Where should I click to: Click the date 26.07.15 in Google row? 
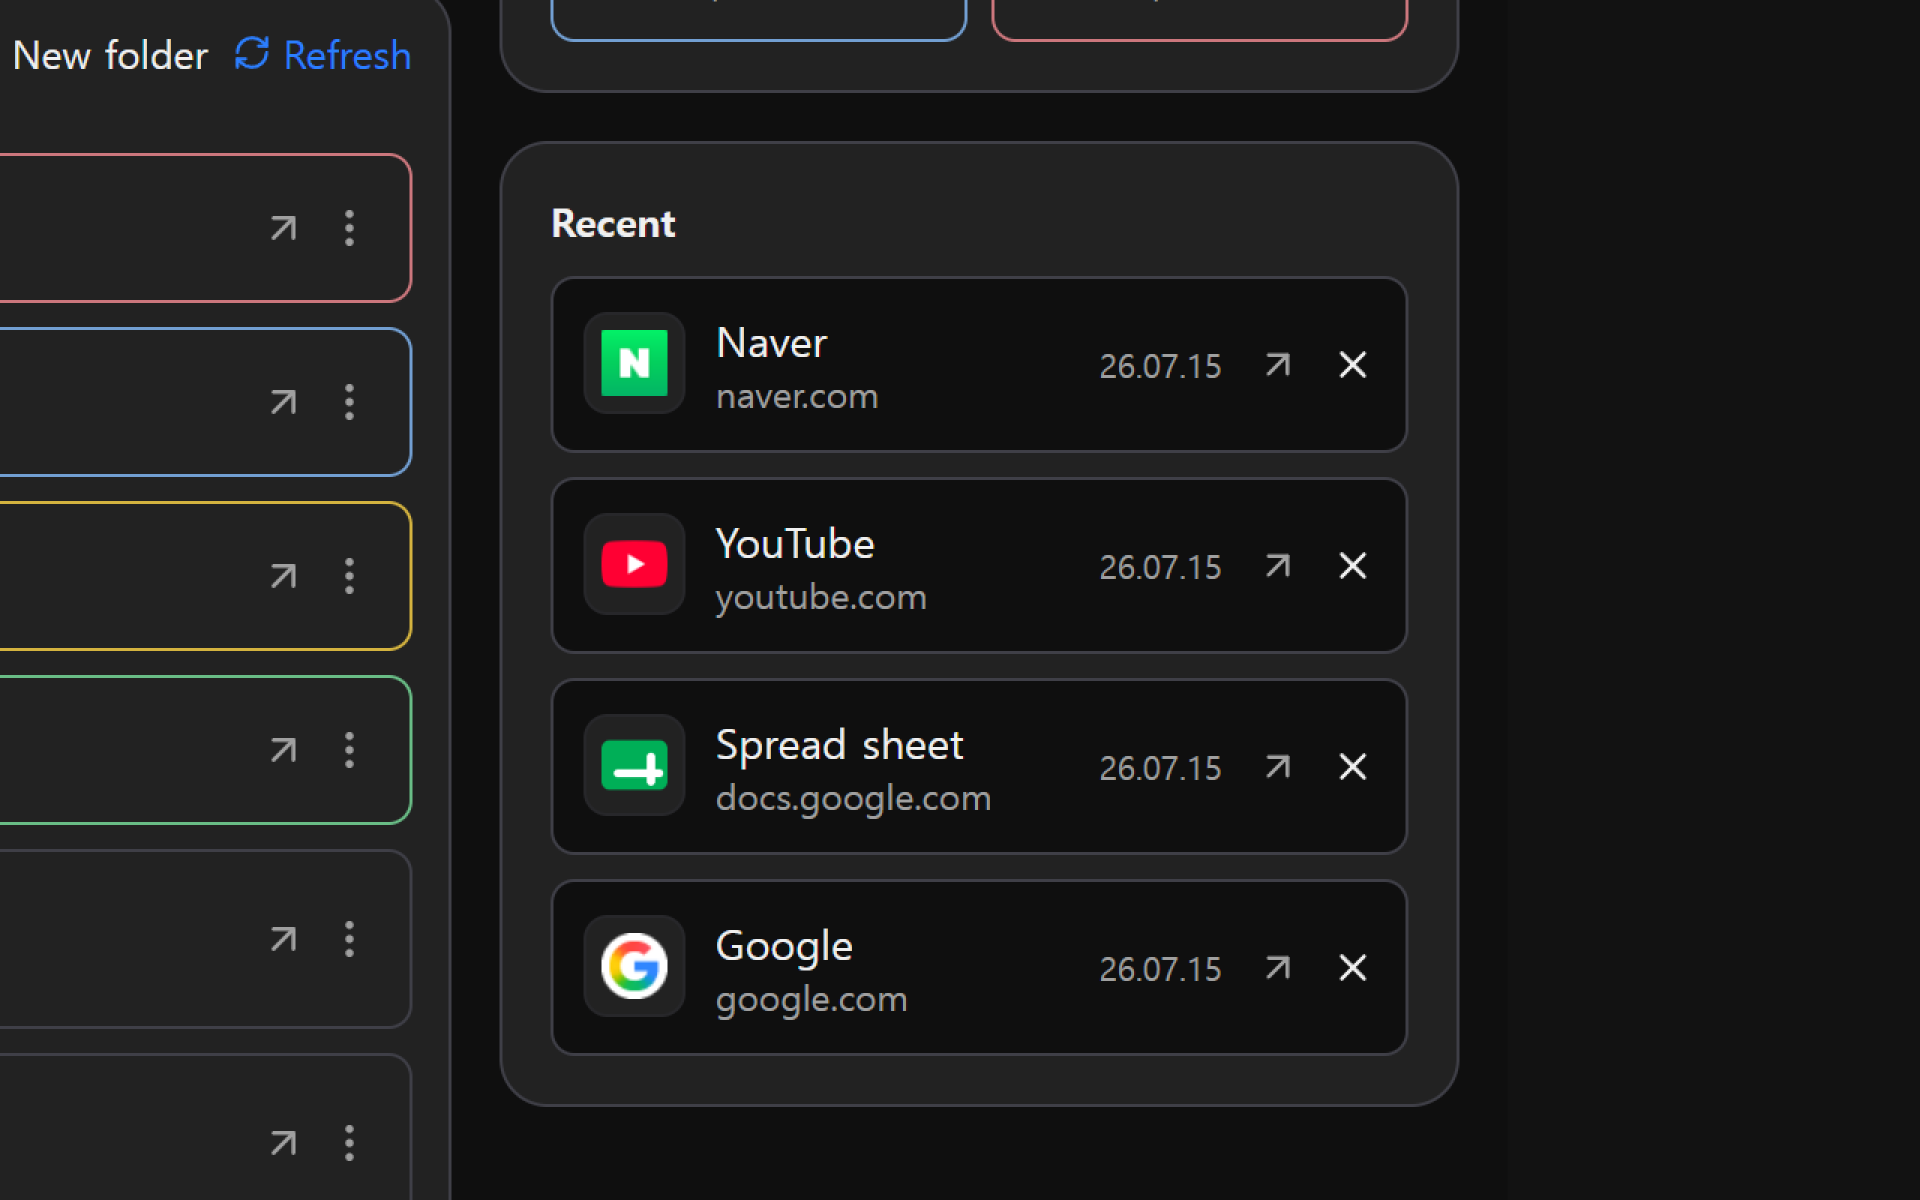1160,970
